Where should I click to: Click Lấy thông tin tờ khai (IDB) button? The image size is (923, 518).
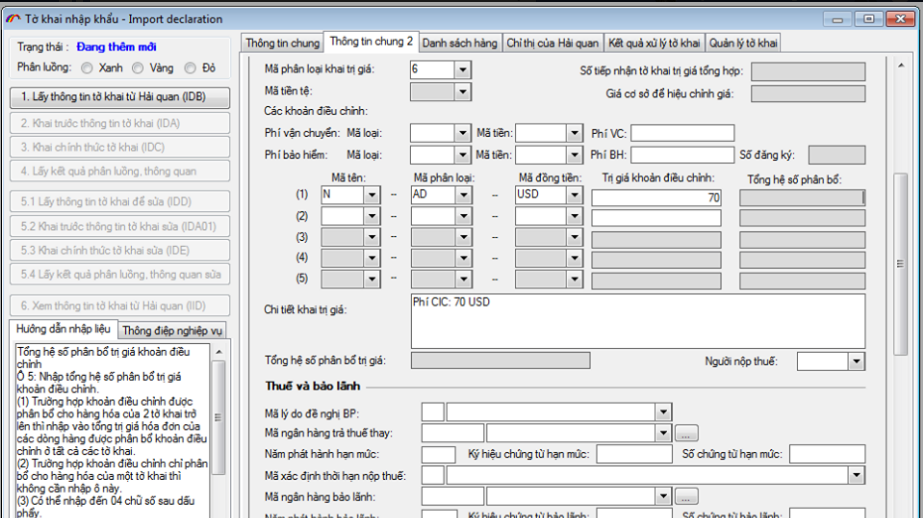113,98
